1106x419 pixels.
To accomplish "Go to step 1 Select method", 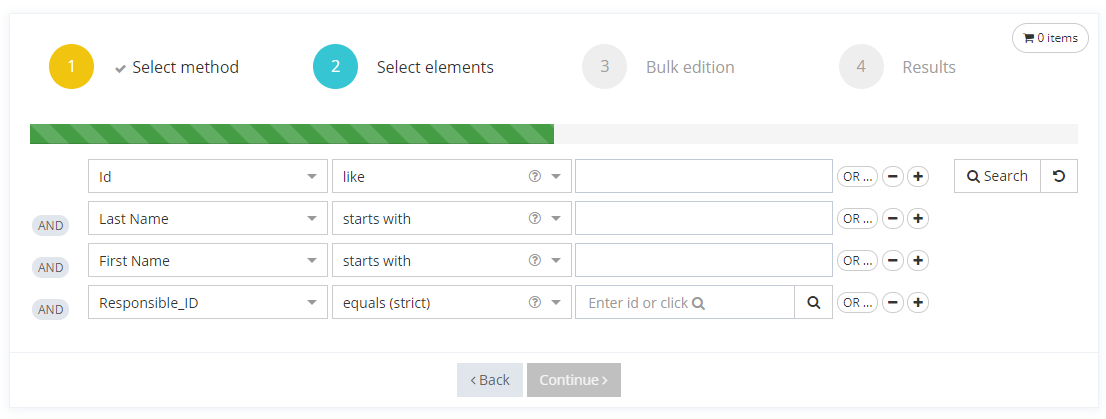I will tap(71, 67).
